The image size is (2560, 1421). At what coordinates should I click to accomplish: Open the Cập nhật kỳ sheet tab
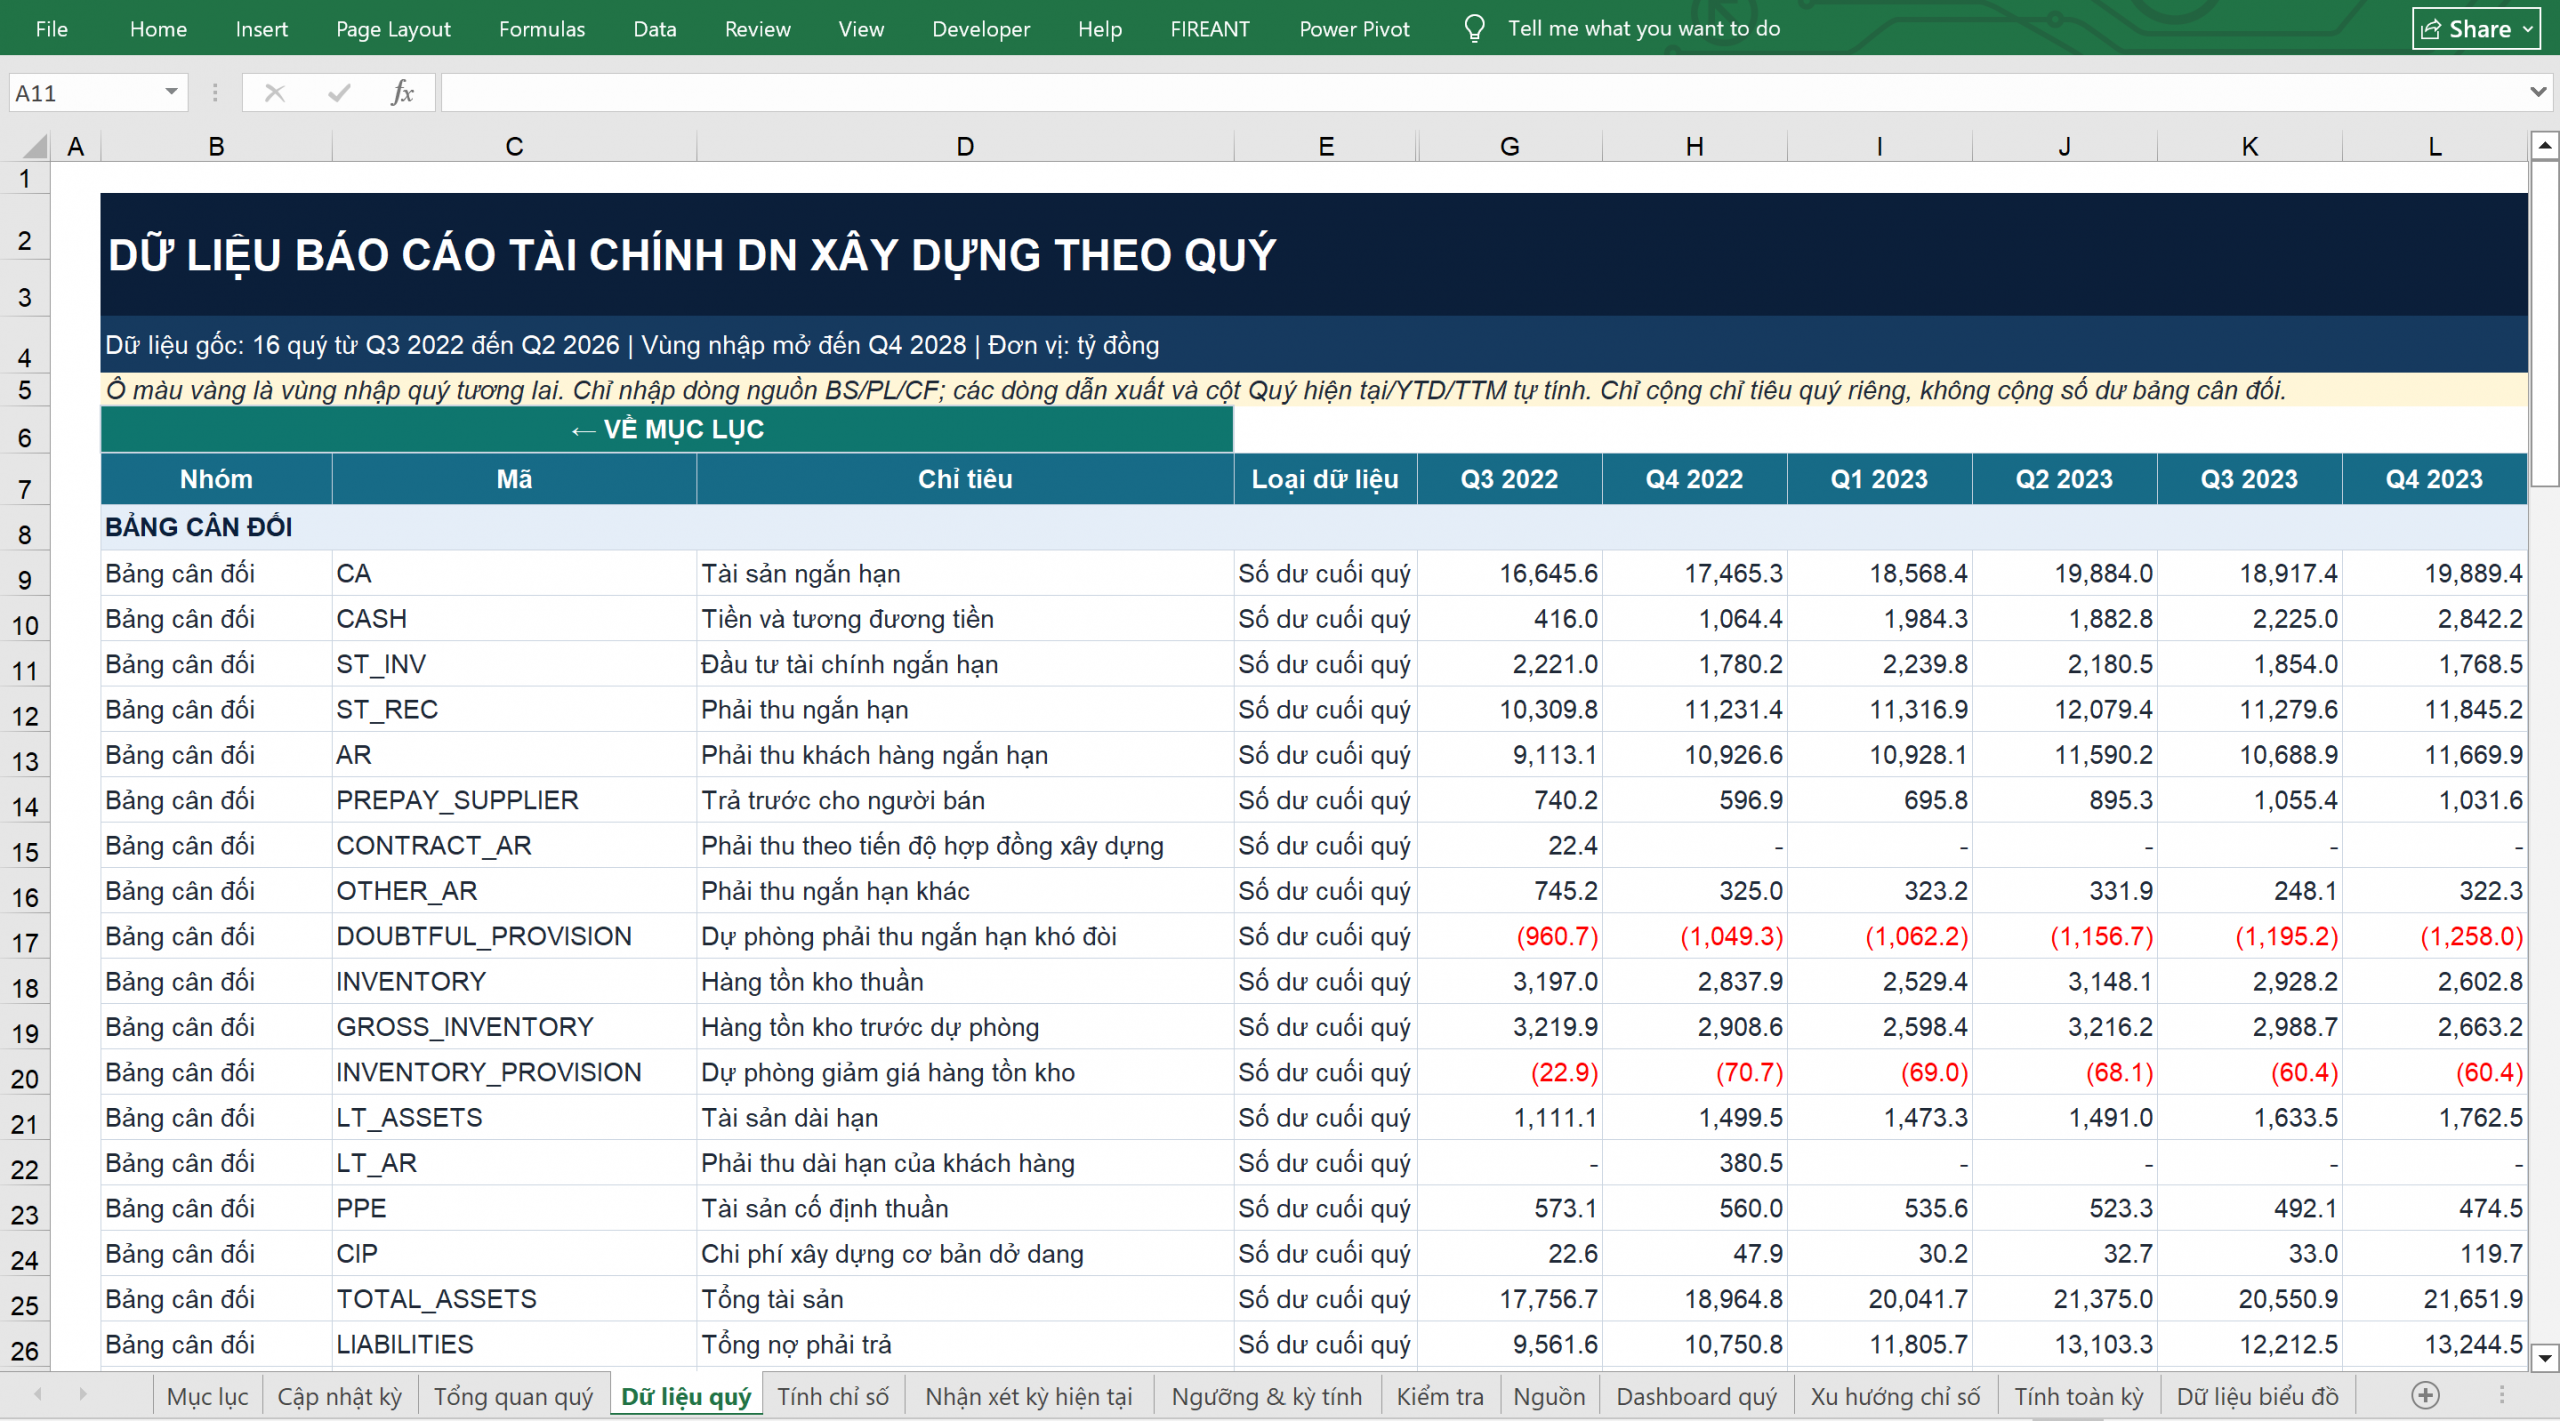340,1396
